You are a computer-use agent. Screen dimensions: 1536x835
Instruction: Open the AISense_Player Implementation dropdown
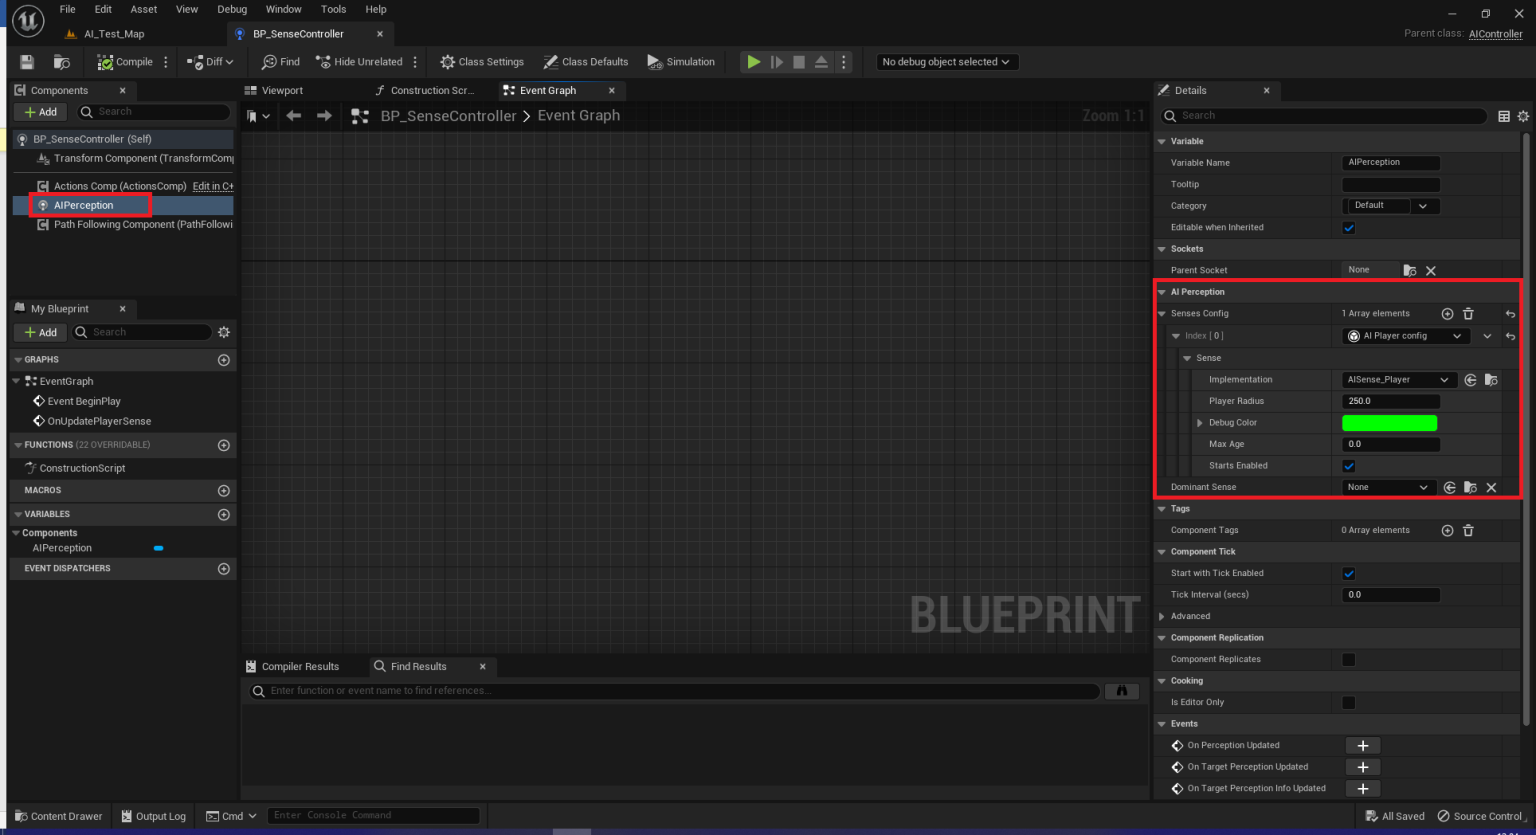(x=1397, y=379)
